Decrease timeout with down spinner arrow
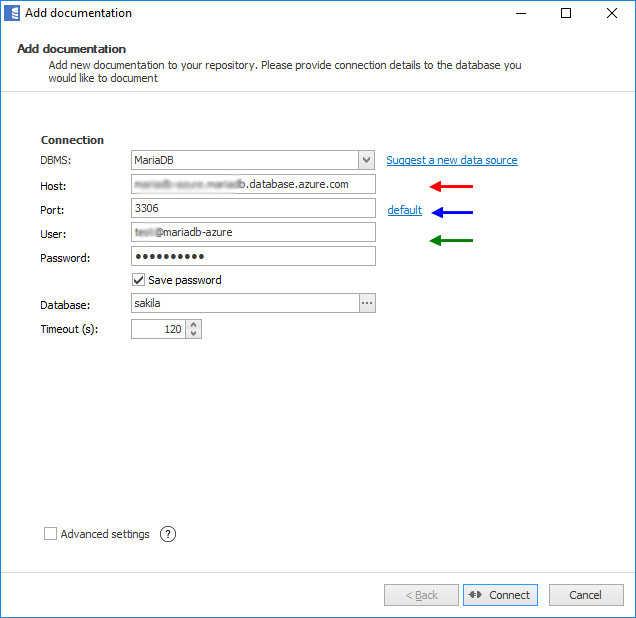 point(193,334)
